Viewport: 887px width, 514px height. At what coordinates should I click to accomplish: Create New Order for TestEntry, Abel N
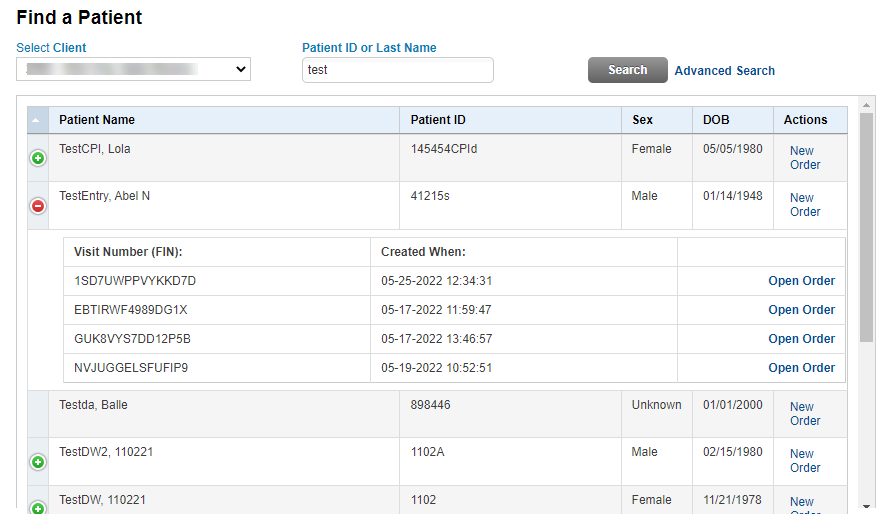click(x=804, y=205)
